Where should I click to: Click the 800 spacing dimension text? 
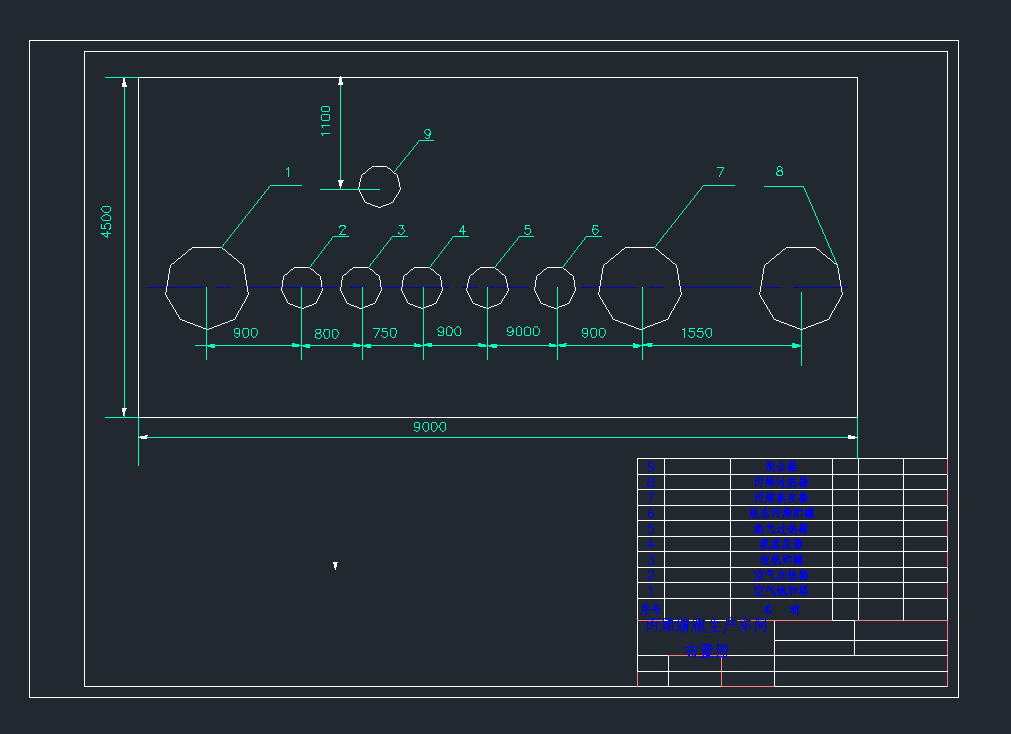click(327, 333)
